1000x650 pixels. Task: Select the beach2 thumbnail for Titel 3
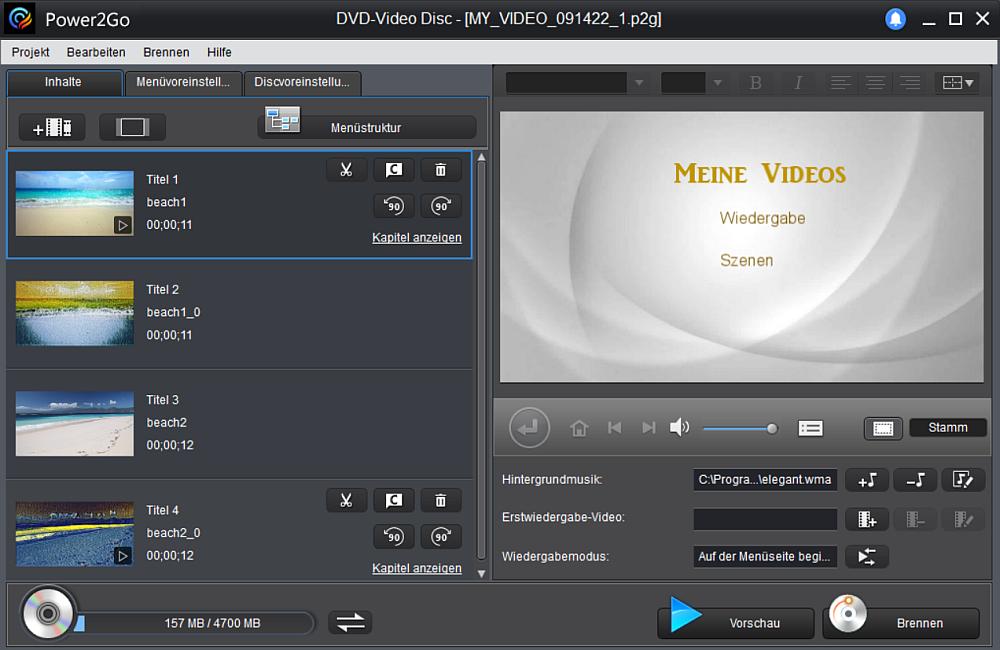tap(75, 423)
